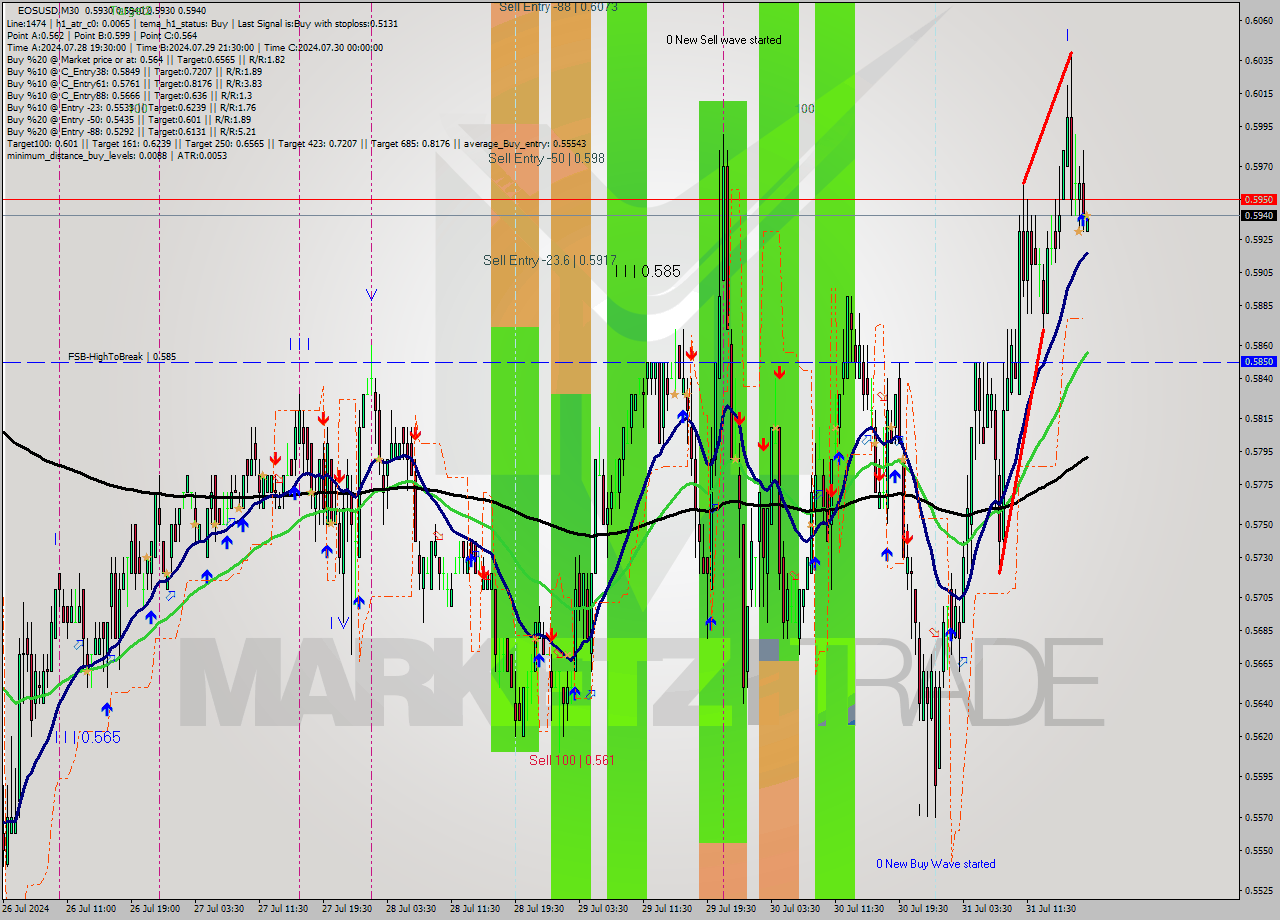1280x920 pixels.
Task: Click the 'Buy %10 @ C_Entry38: 0.5849' line
Action: [134, 71]
